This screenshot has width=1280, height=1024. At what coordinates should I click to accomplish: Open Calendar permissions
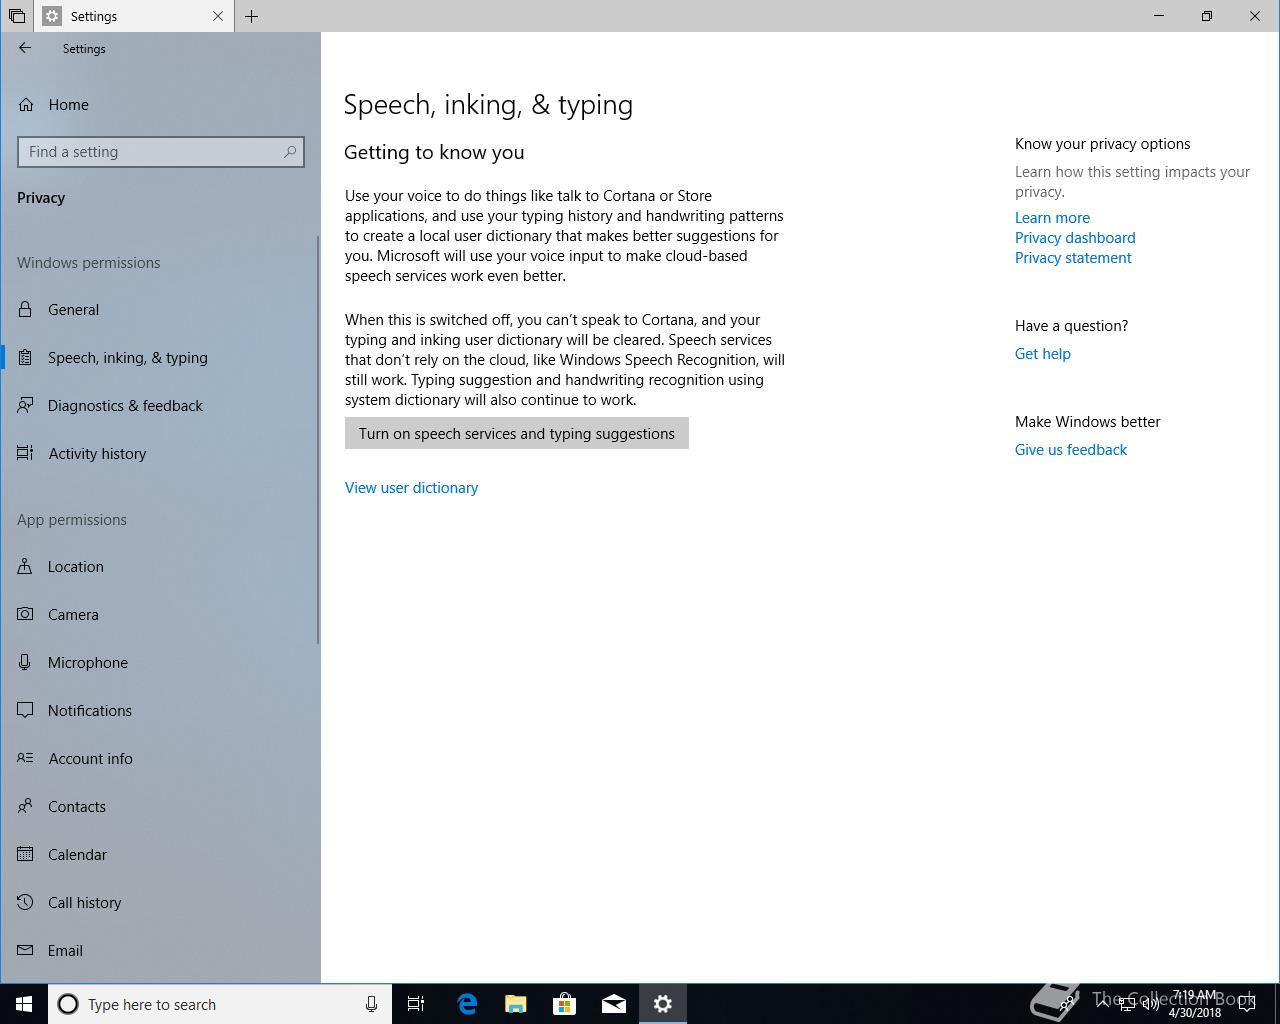click(x=77, y=854)
